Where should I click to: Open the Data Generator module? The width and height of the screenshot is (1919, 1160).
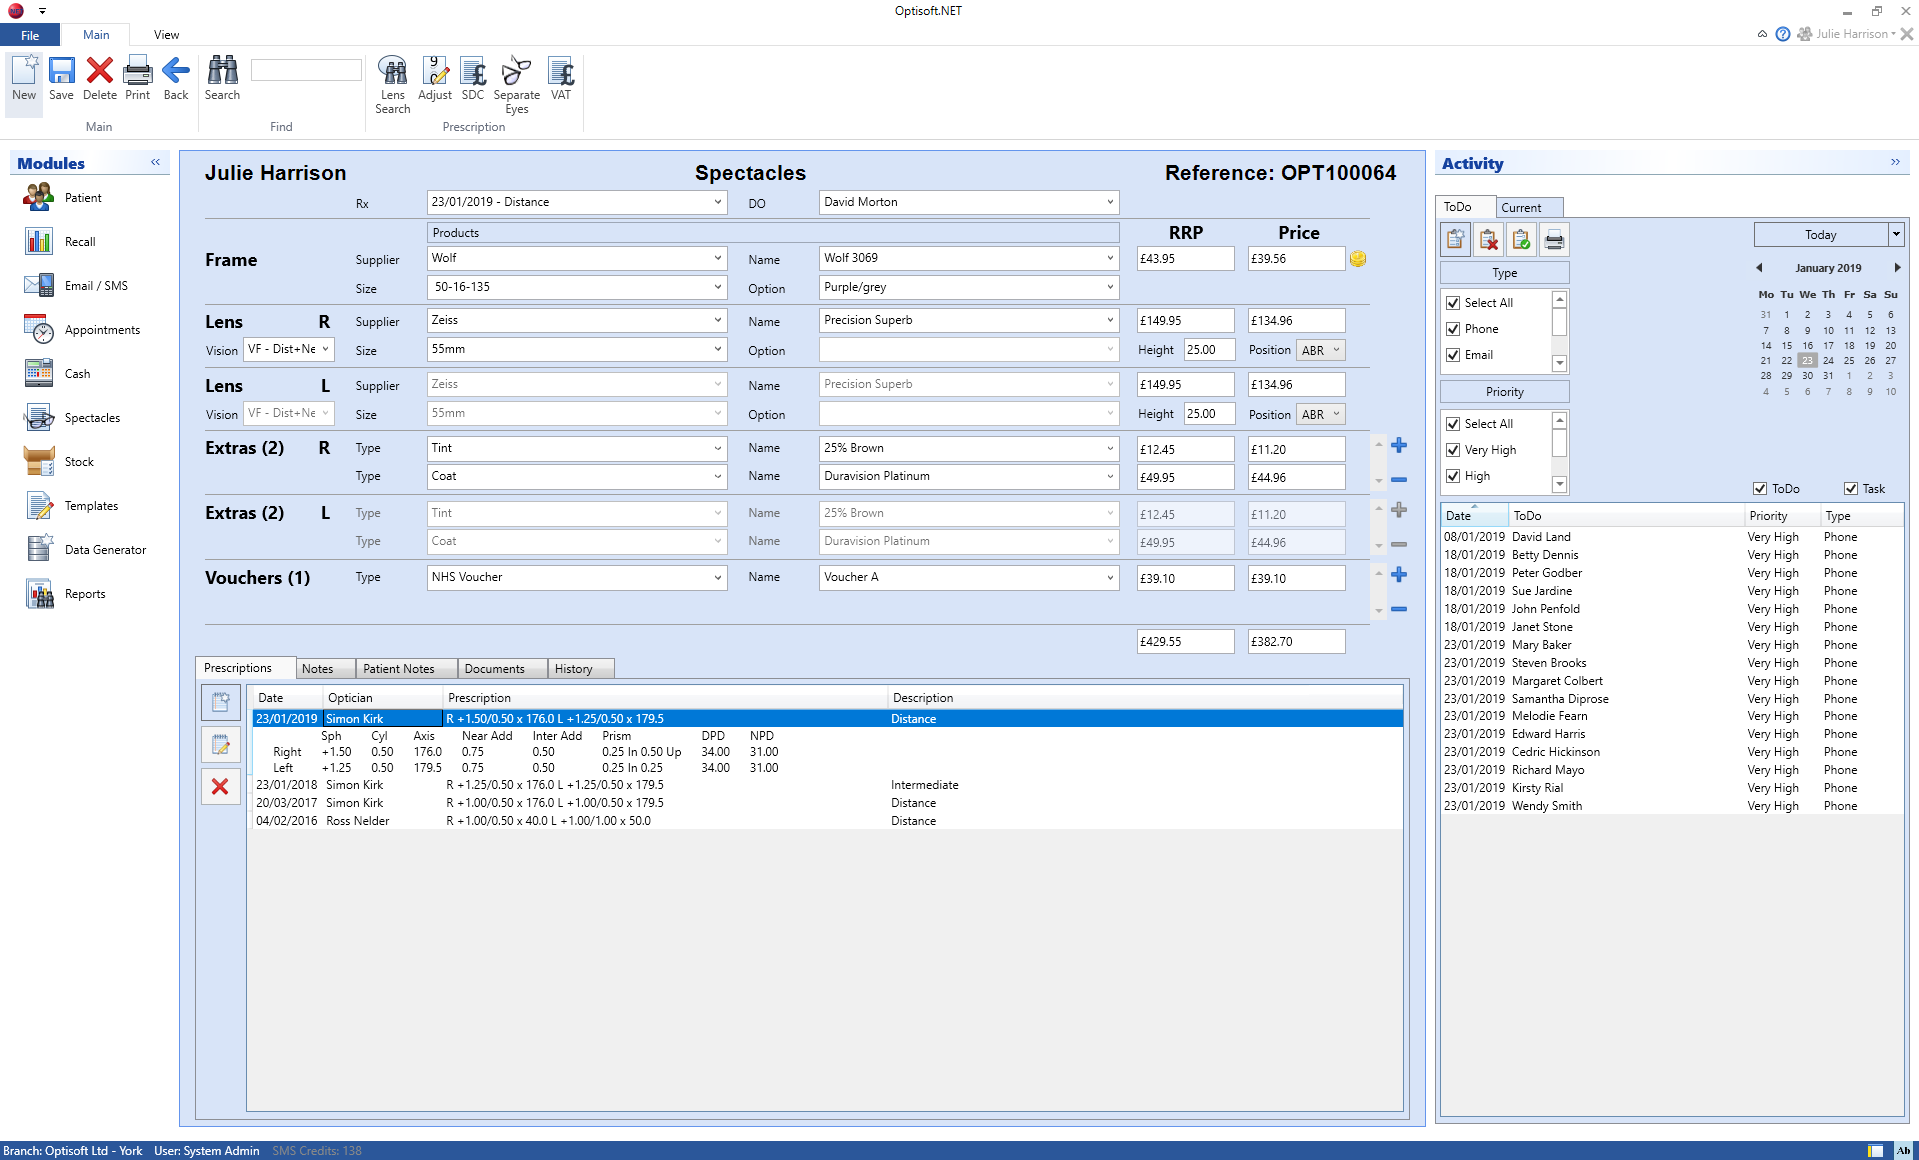pos(104,549)
